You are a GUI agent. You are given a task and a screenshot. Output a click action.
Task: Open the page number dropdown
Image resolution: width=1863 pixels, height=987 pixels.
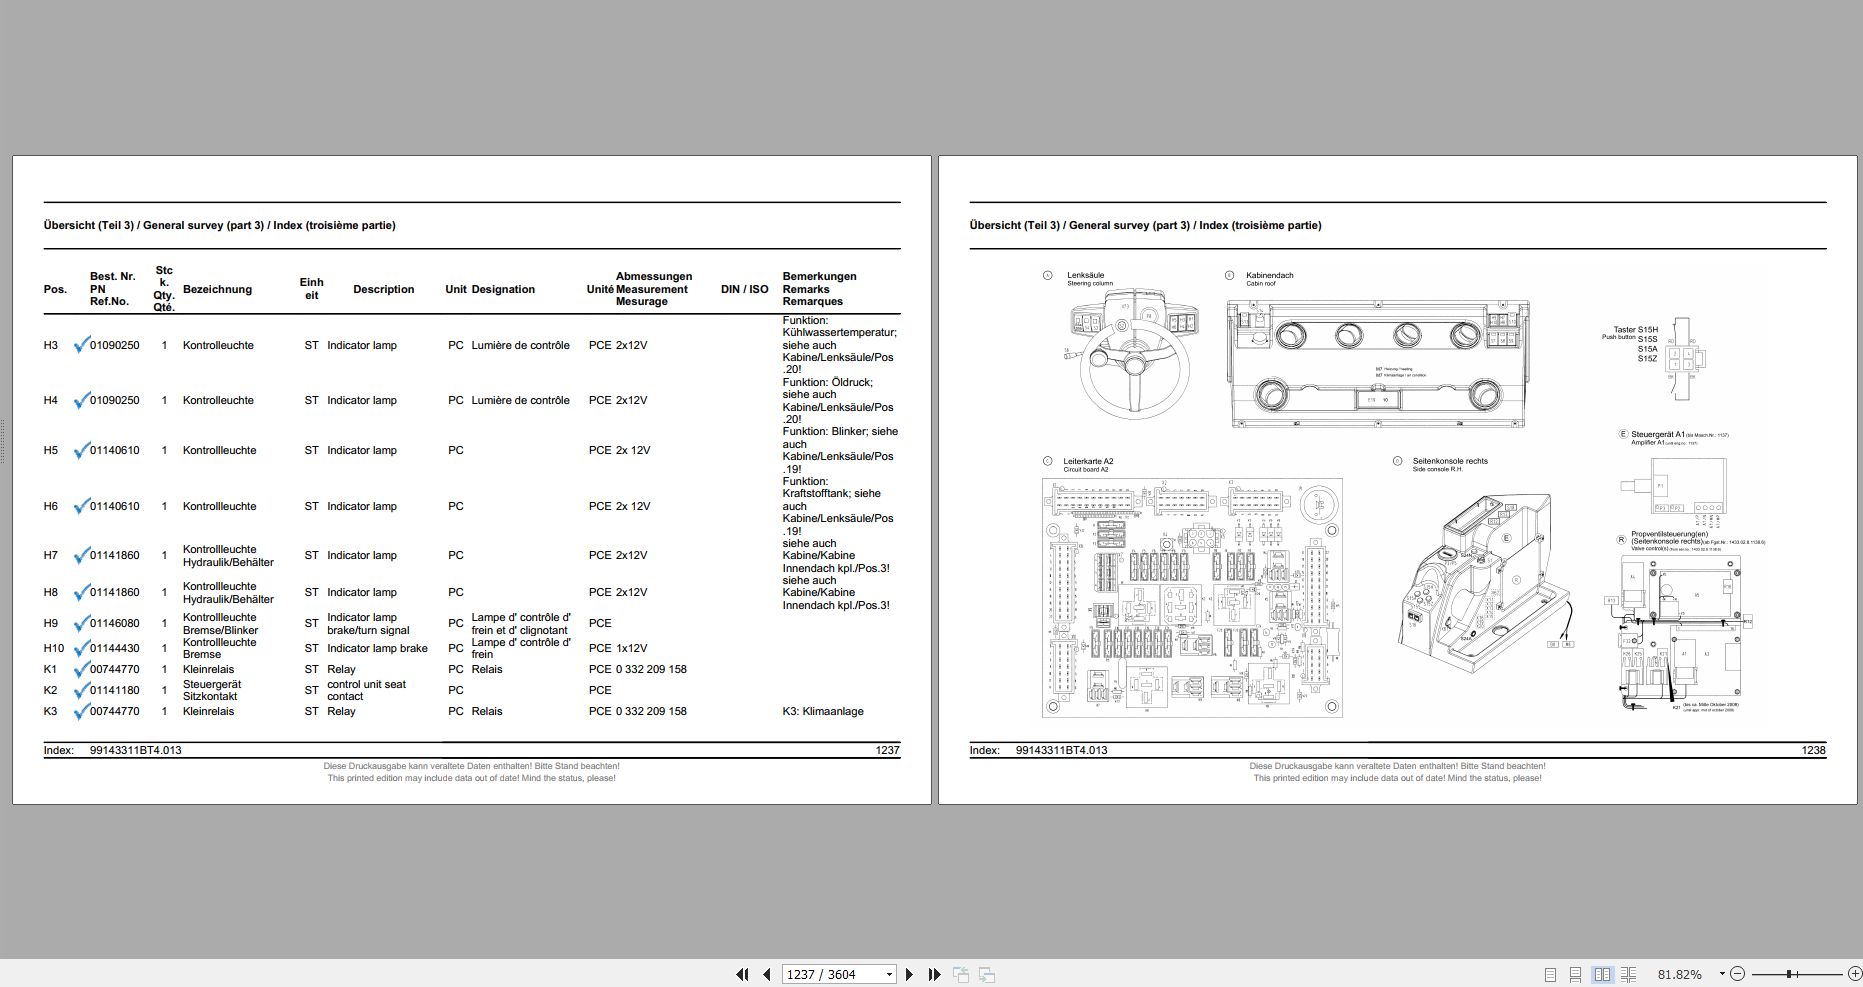click(889, 974)
